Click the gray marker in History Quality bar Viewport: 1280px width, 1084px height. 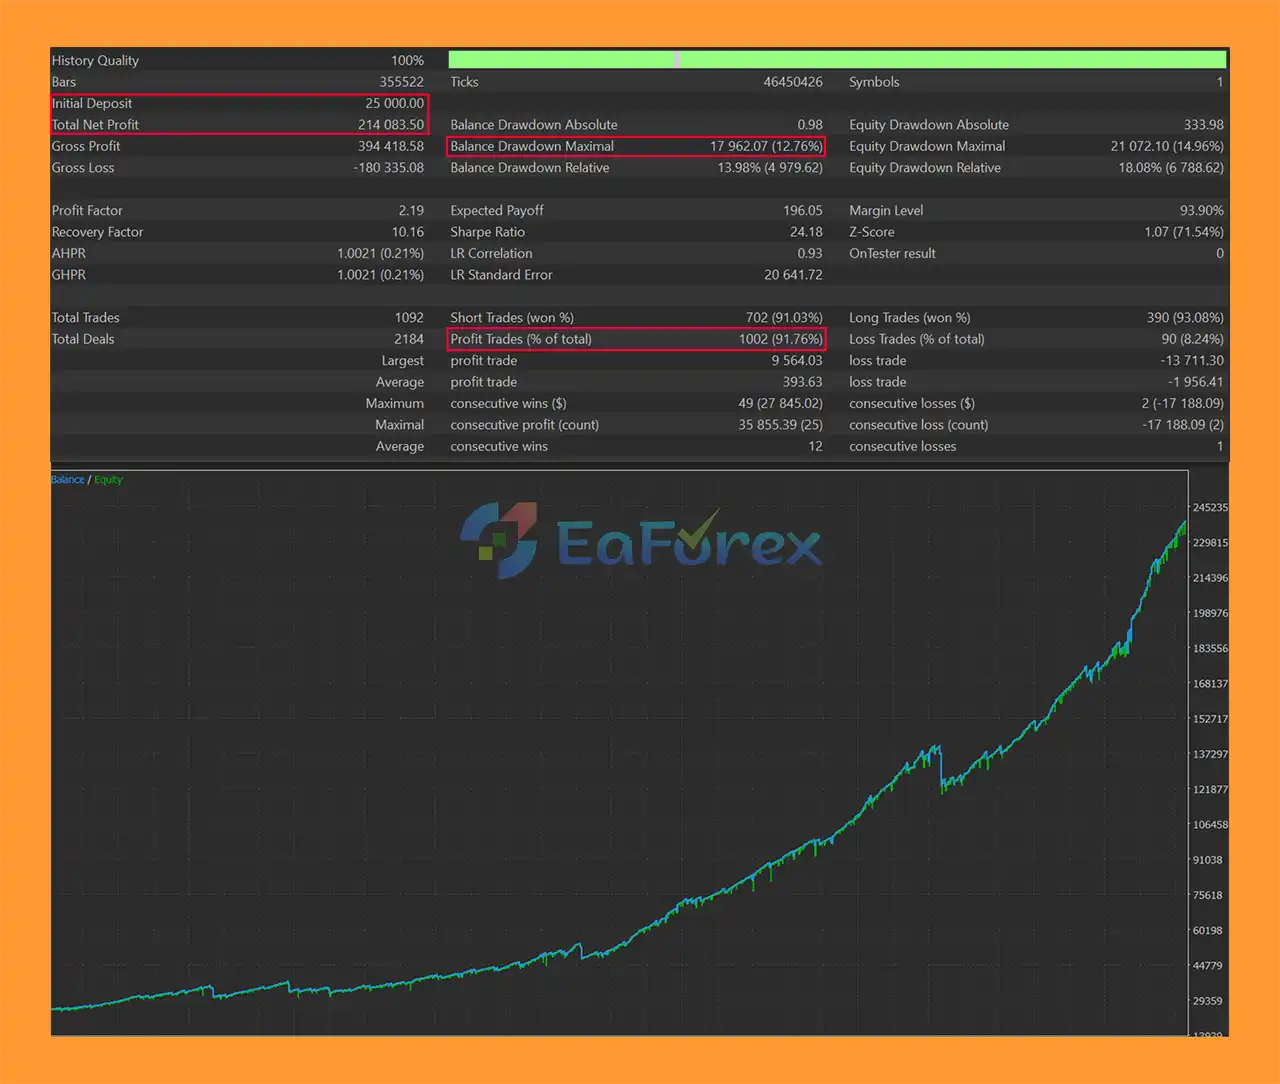click(677, 60)
